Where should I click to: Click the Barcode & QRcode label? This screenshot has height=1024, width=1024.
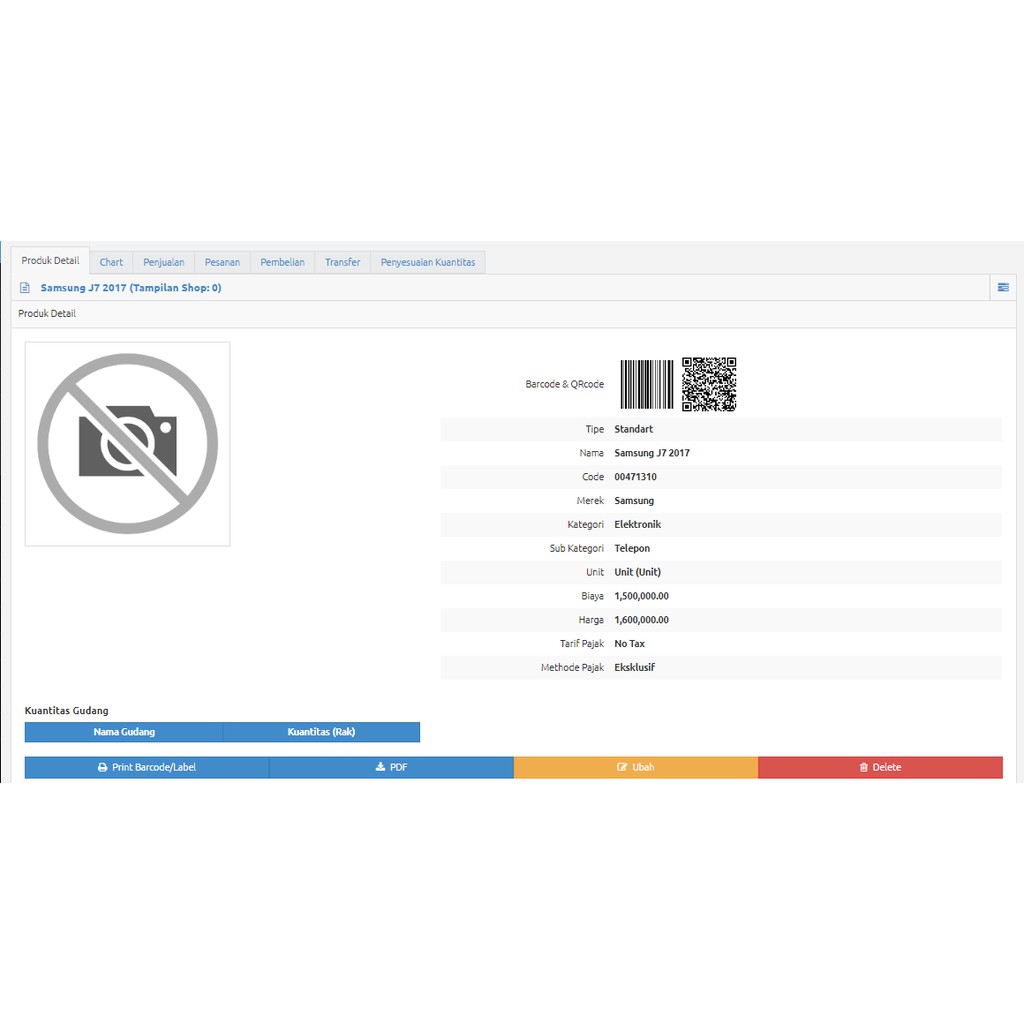(x=564, y=384)
